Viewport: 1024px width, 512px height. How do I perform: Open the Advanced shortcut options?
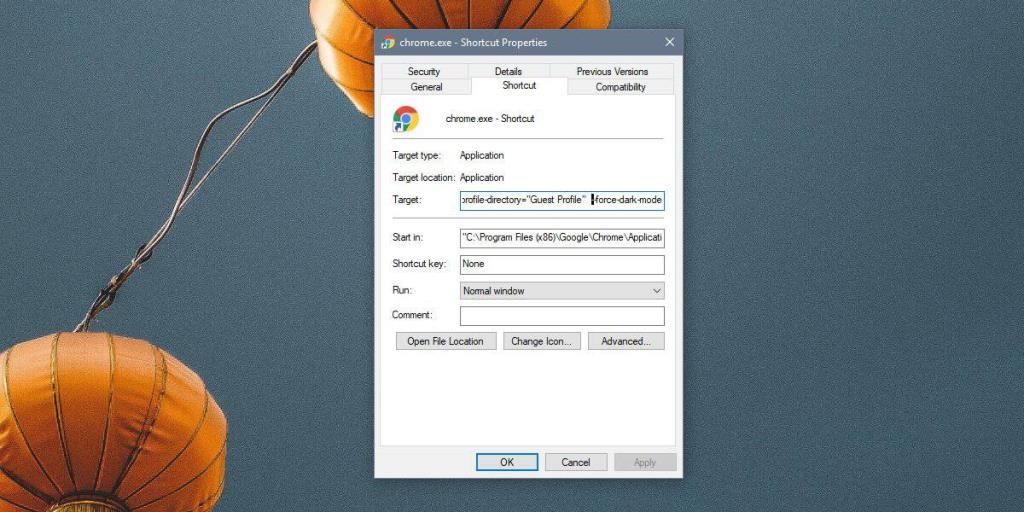626,341
